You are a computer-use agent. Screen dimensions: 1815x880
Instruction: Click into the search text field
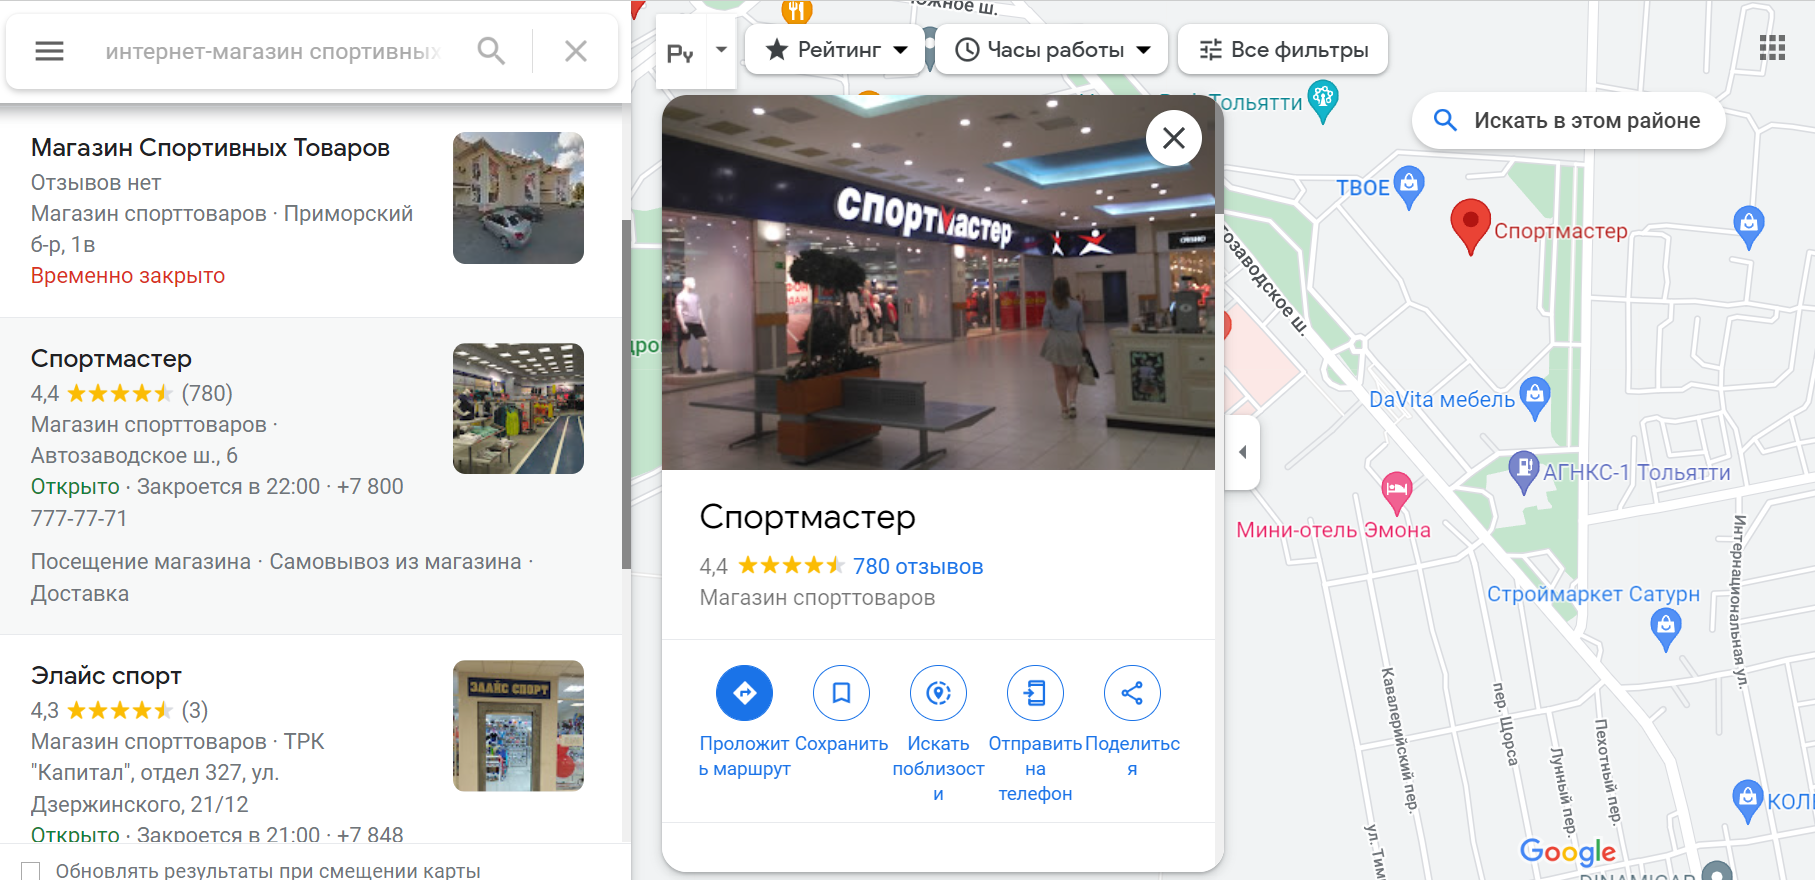[x=272, y=51]
